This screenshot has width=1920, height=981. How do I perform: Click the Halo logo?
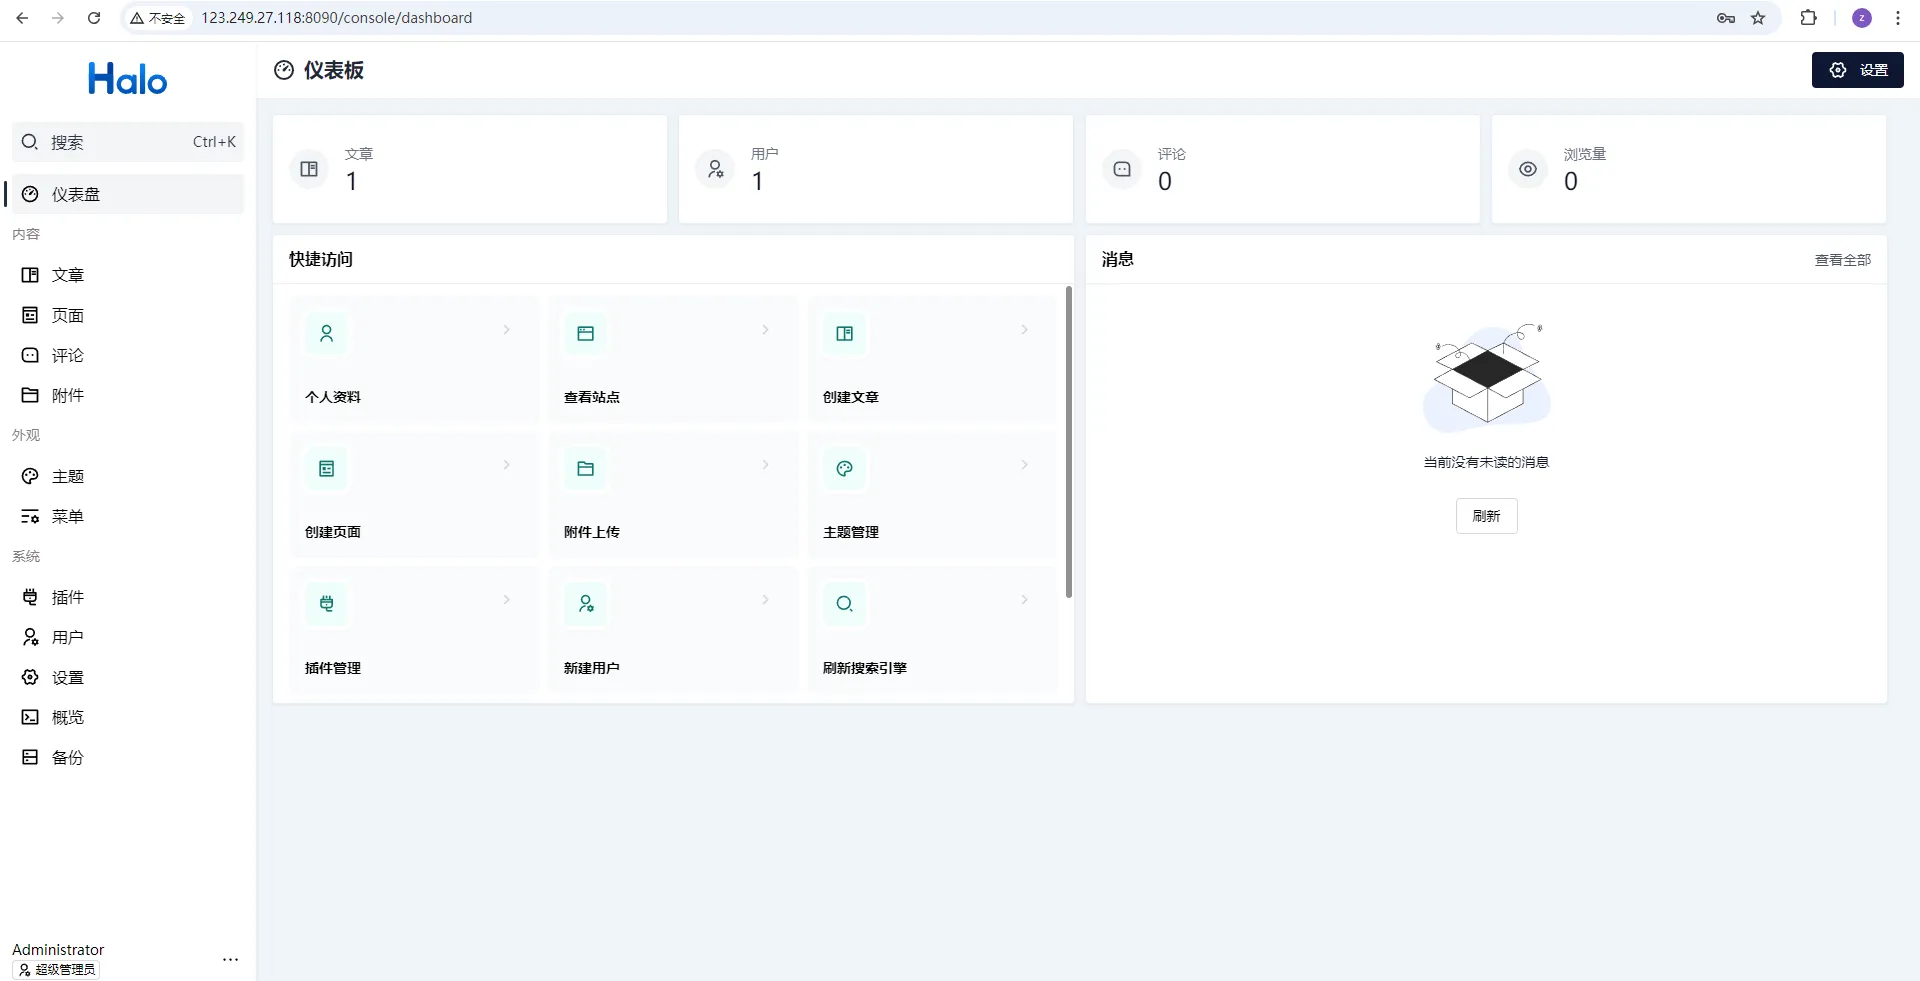pyautogui.click(x=128, y=79)
